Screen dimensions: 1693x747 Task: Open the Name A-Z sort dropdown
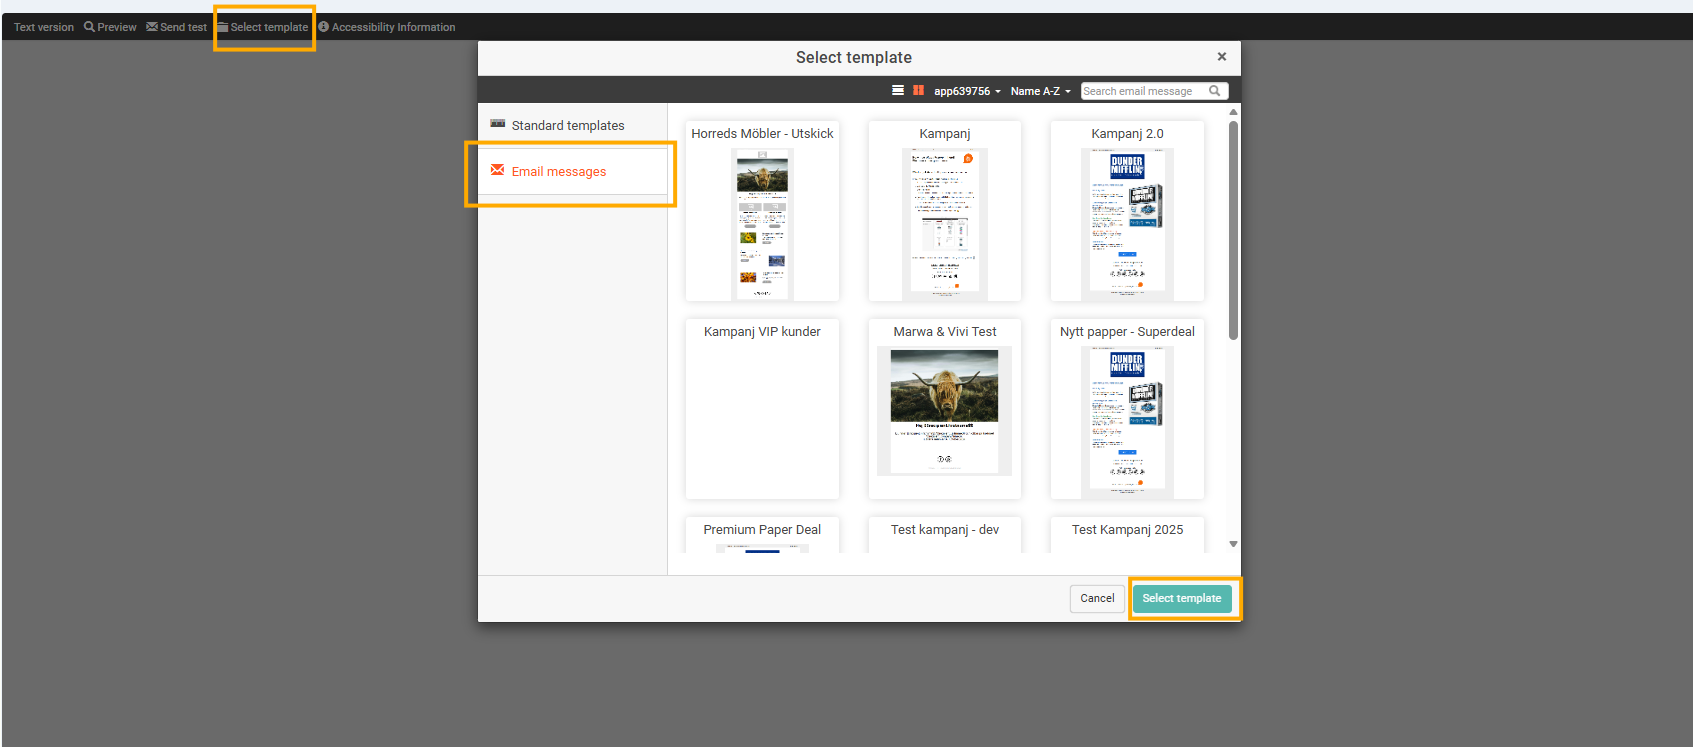pos(1040,91)
